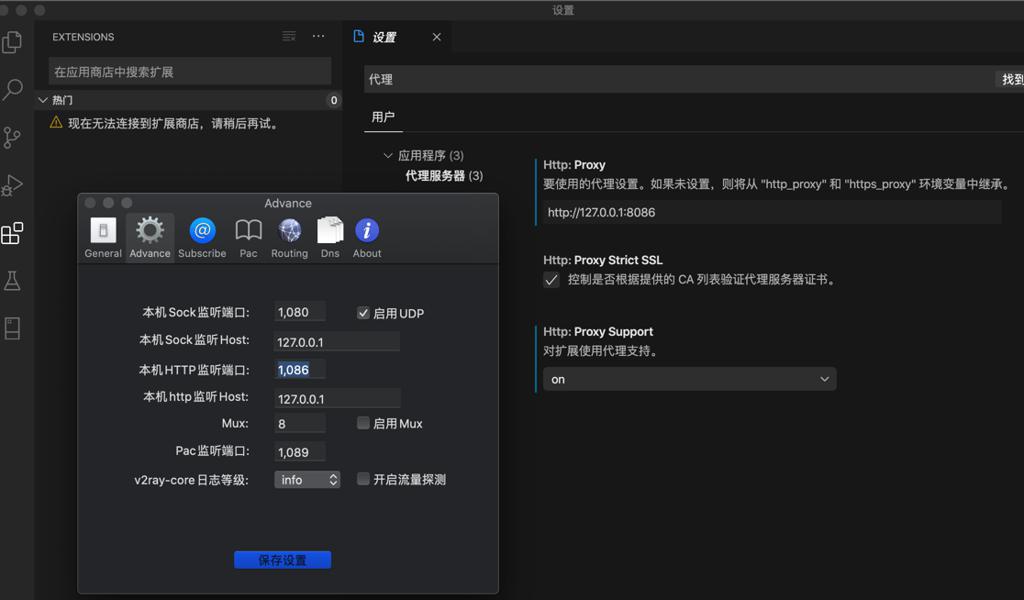Click the filter extensions list icon

[289, 37]
